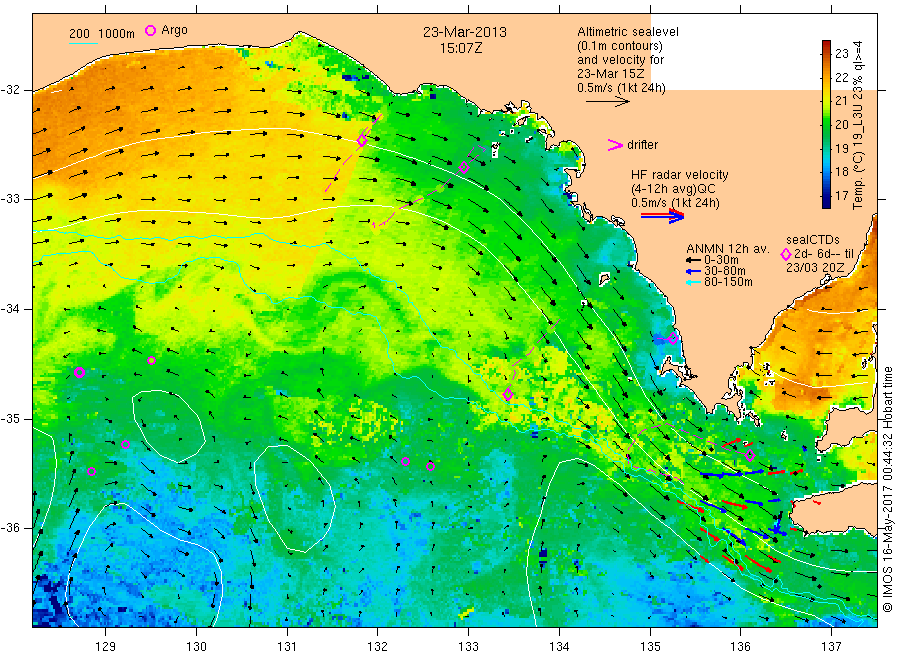Click the 'HF radar velocity' label
Image resolution: width=900 pixels, height=660 pixels.
(x=680, y=174)
